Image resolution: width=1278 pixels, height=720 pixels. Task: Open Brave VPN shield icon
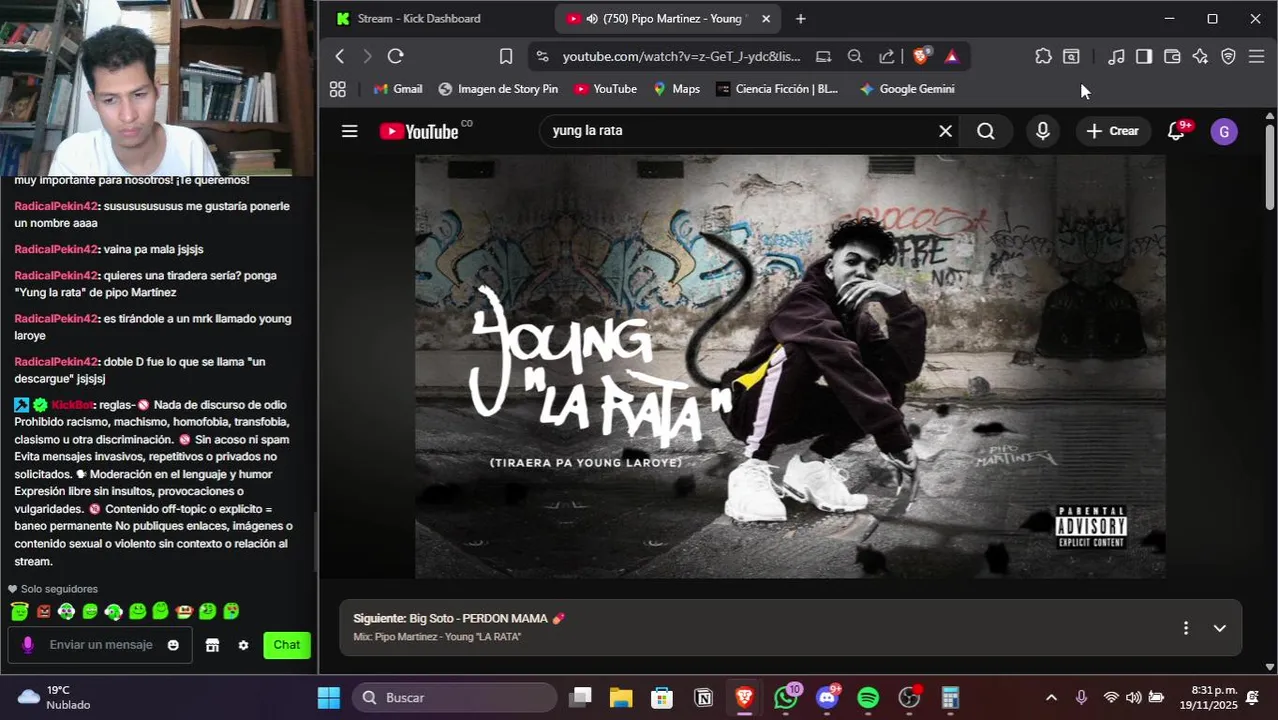(x=1229, y=56)
